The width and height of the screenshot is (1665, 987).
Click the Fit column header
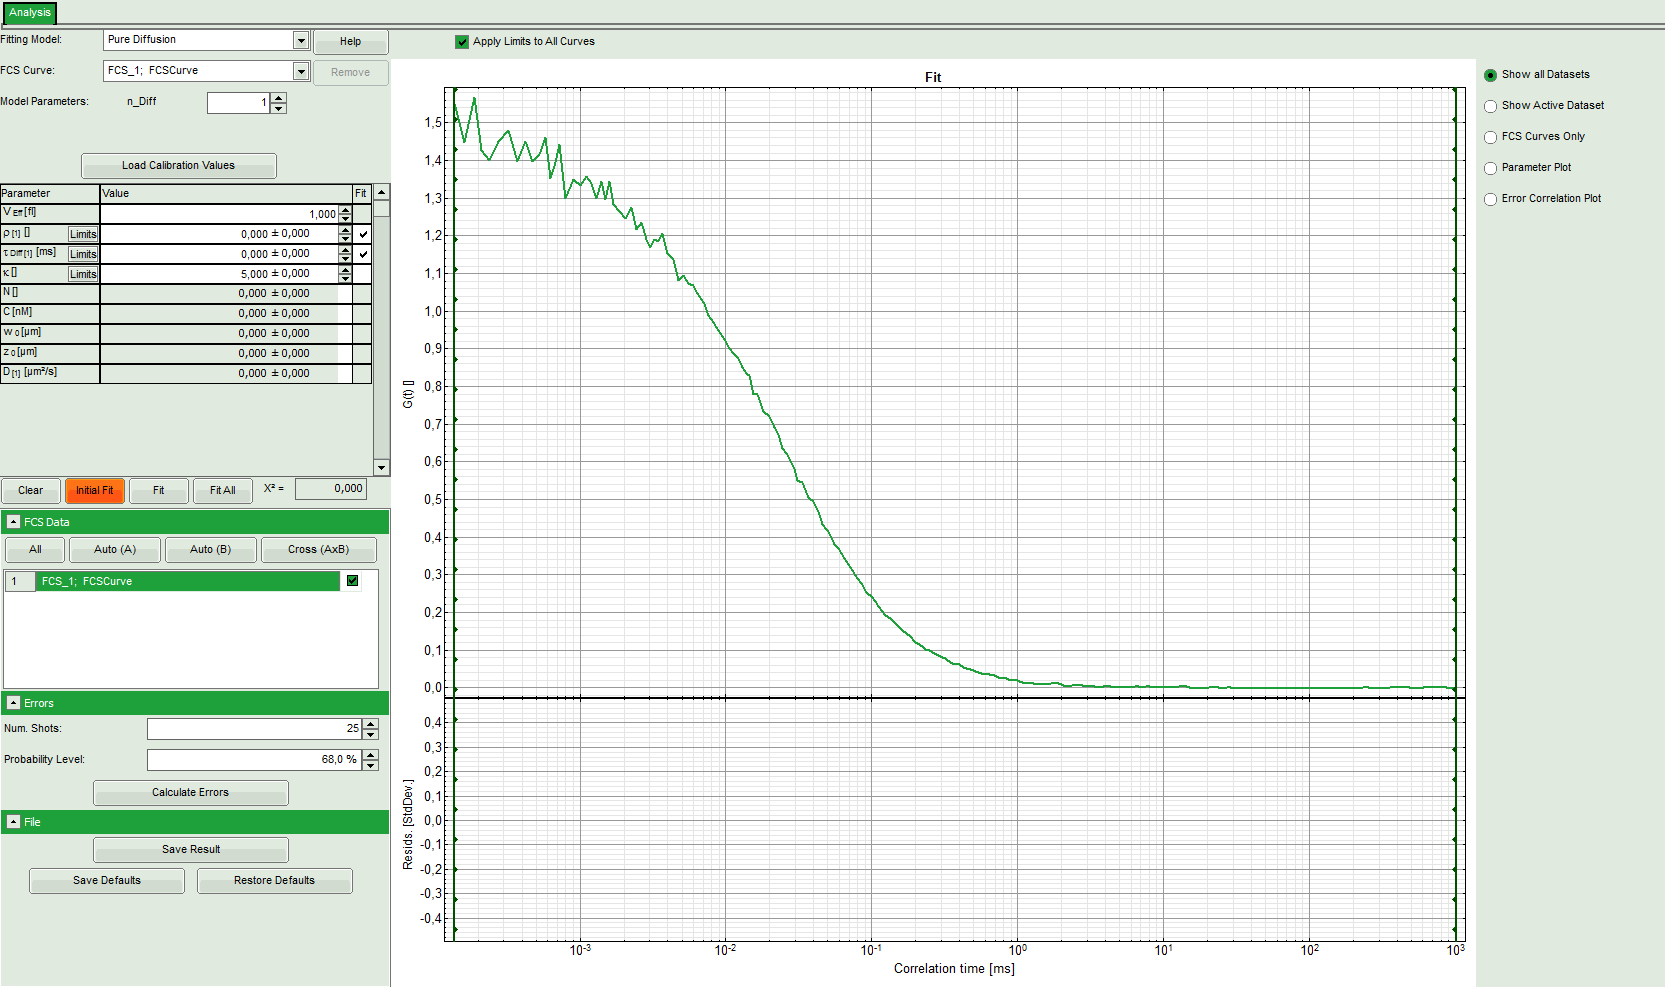pyautogui.click(x=361, y=194)
